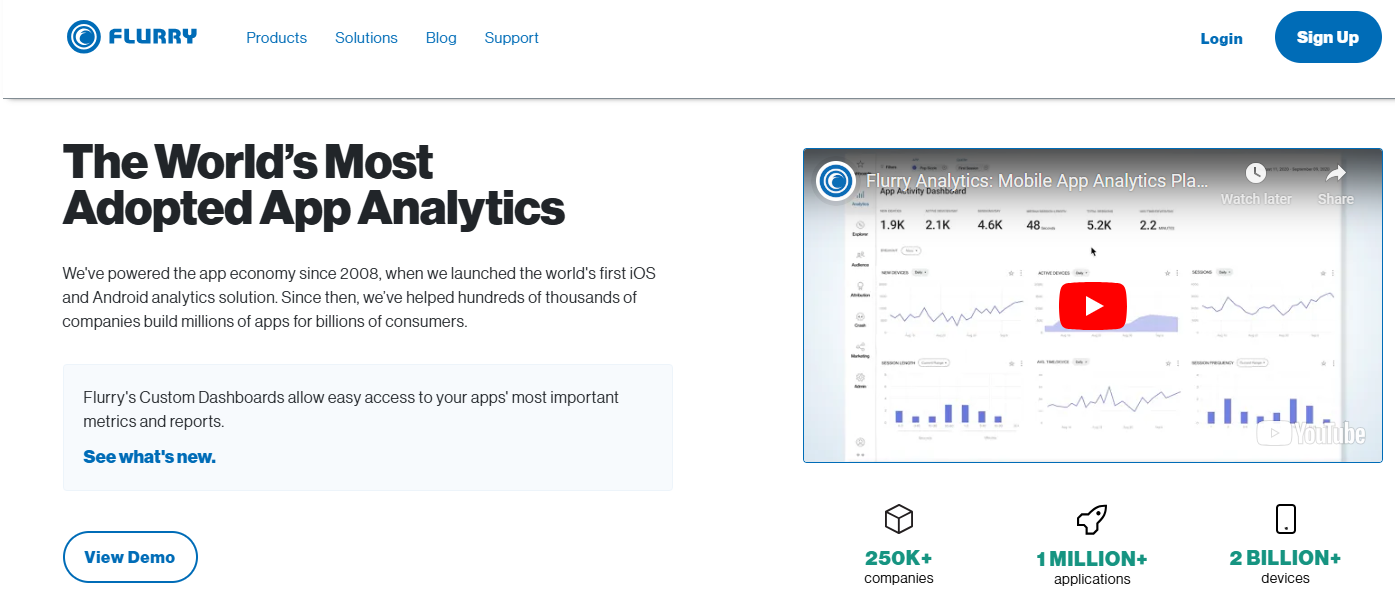Open the Products menu

pos(276,38)
